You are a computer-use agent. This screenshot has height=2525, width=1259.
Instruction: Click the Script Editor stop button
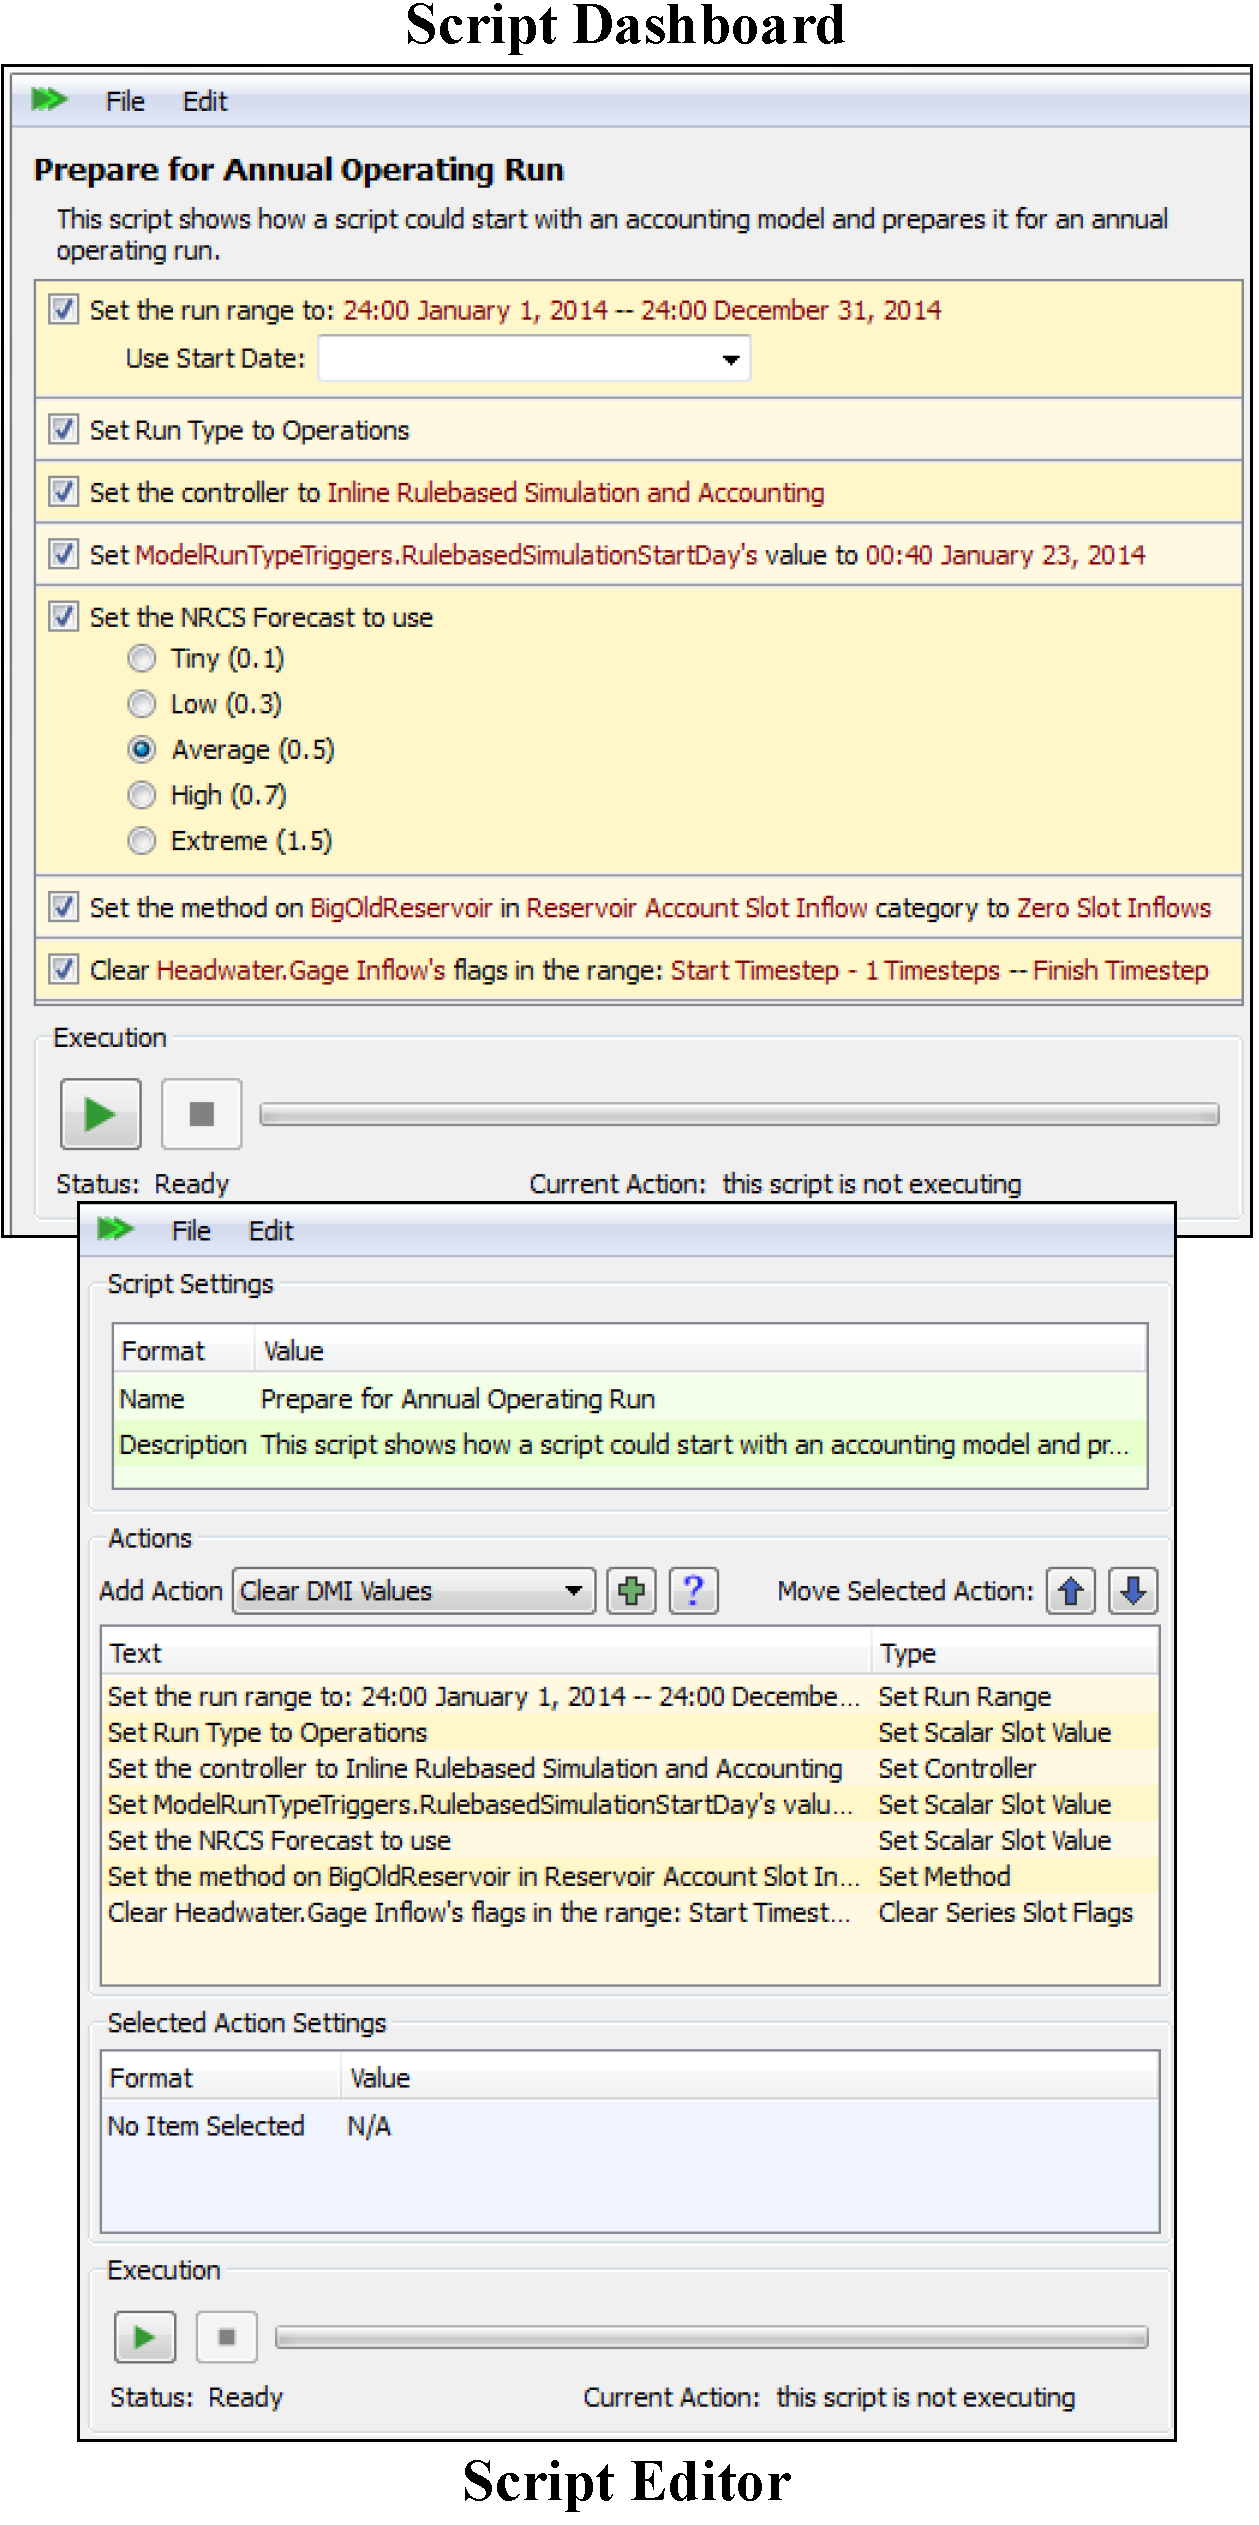click(x=227, y=2337)
